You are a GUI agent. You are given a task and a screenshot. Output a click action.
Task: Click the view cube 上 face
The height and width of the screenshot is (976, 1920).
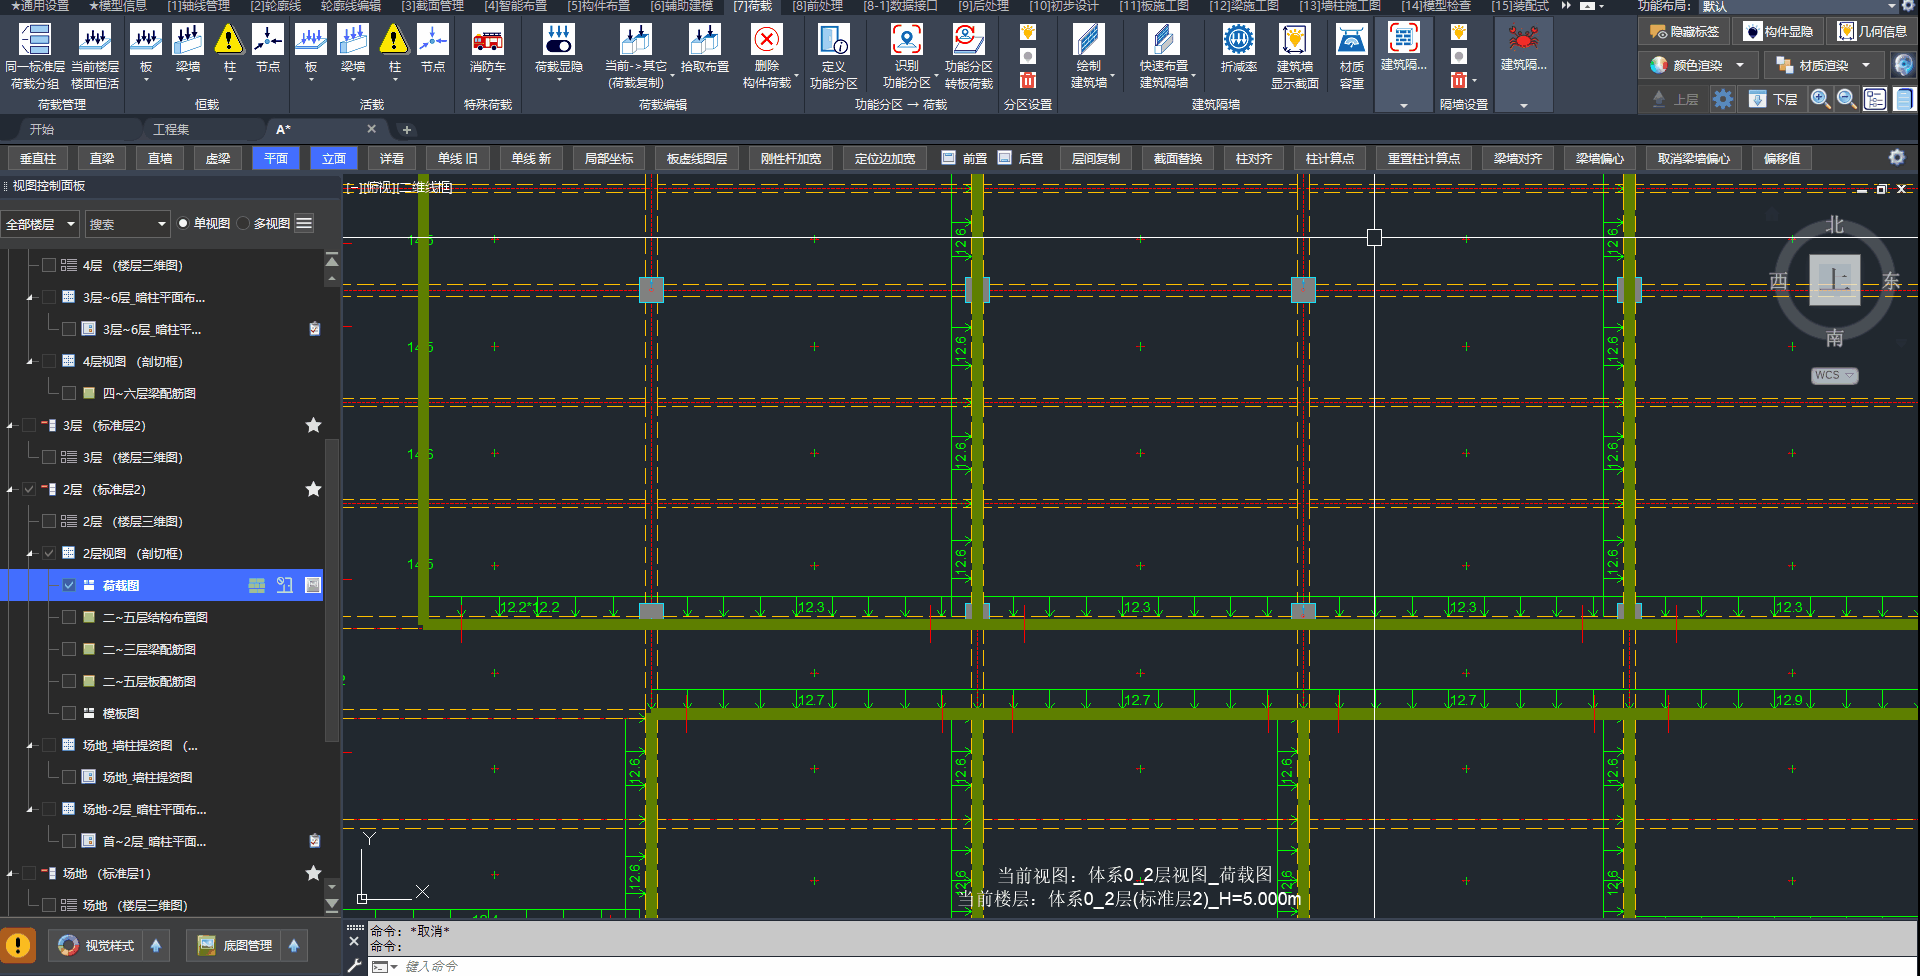tap(1834, 279)
